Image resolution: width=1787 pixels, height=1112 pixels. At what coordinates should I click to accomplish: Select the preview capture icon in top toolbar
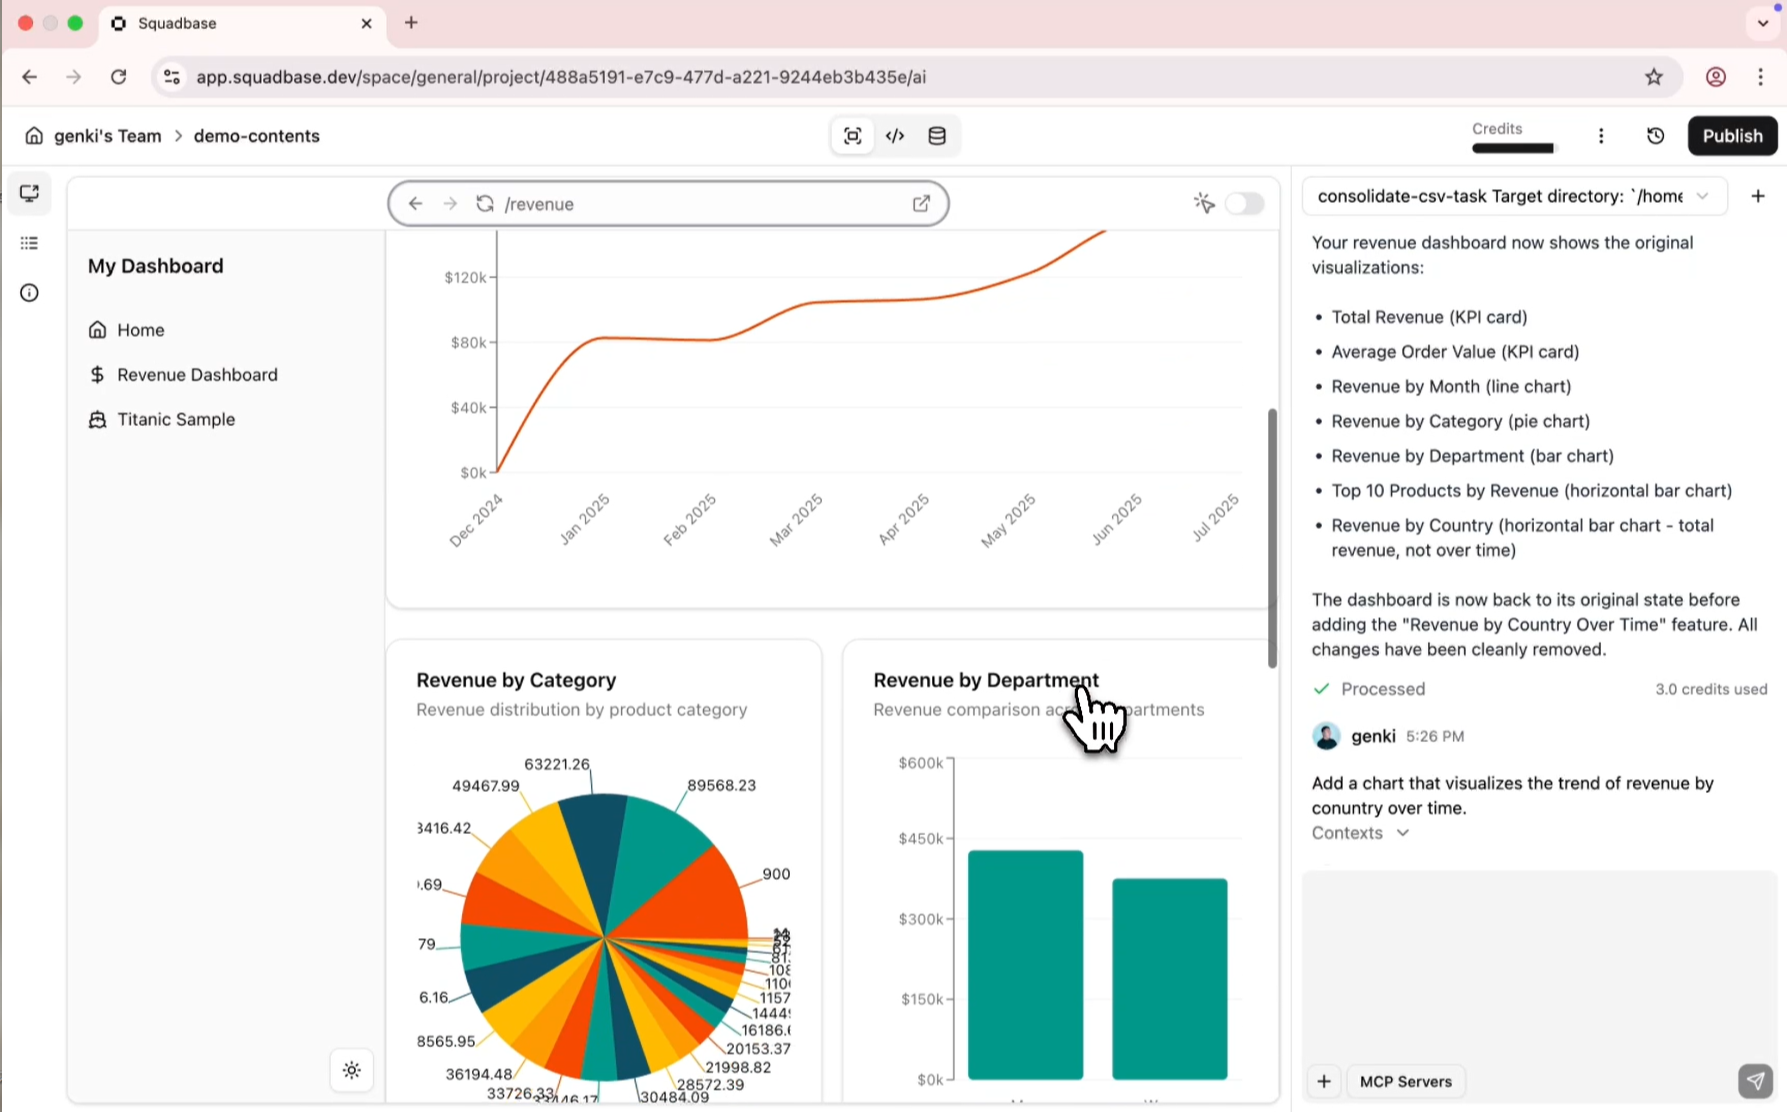tap(852, 136)
